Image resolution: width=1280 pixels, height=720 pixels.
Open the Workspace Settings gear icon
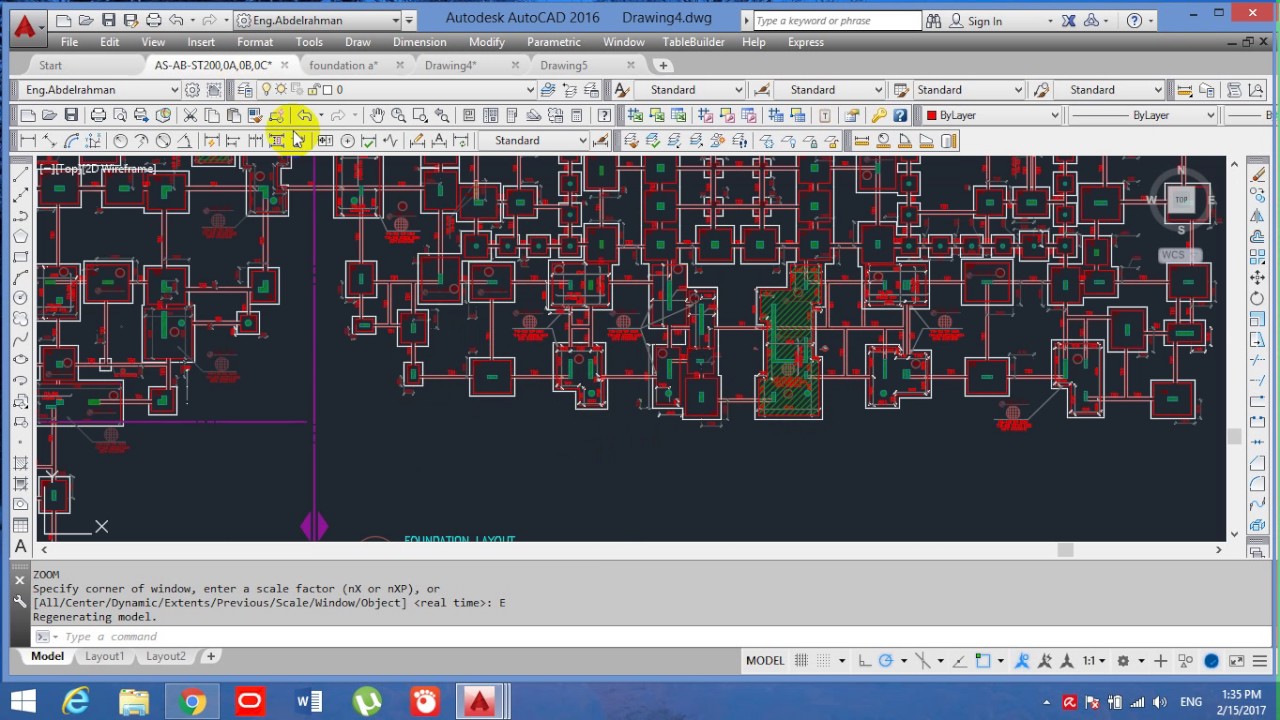(x=192, y=90)
